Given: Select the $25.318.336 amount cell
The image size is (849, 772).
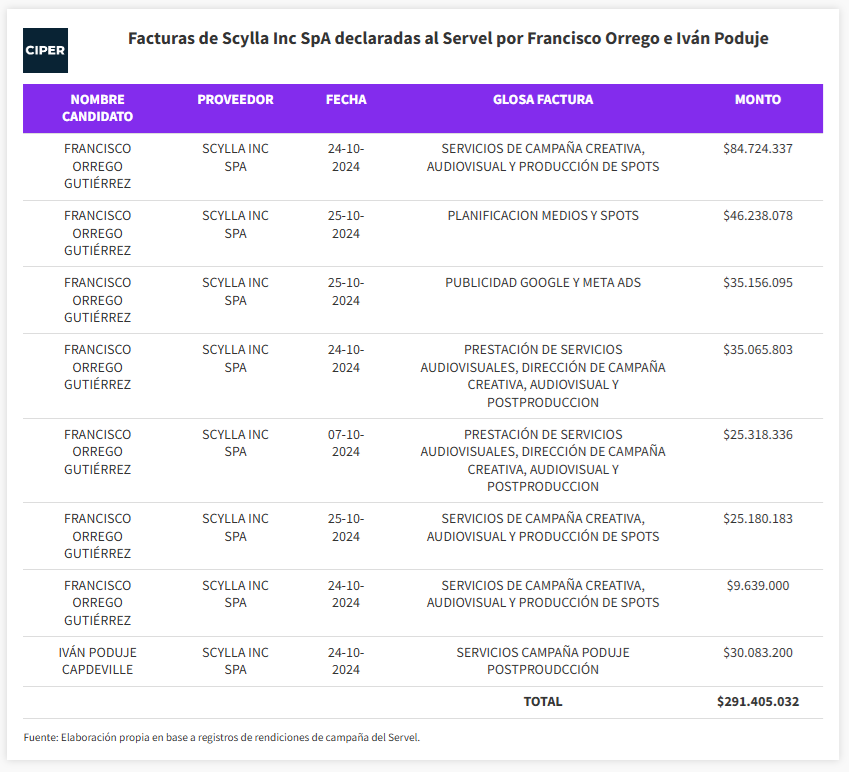Looking at the screenshot, I should tap(757, 434).
